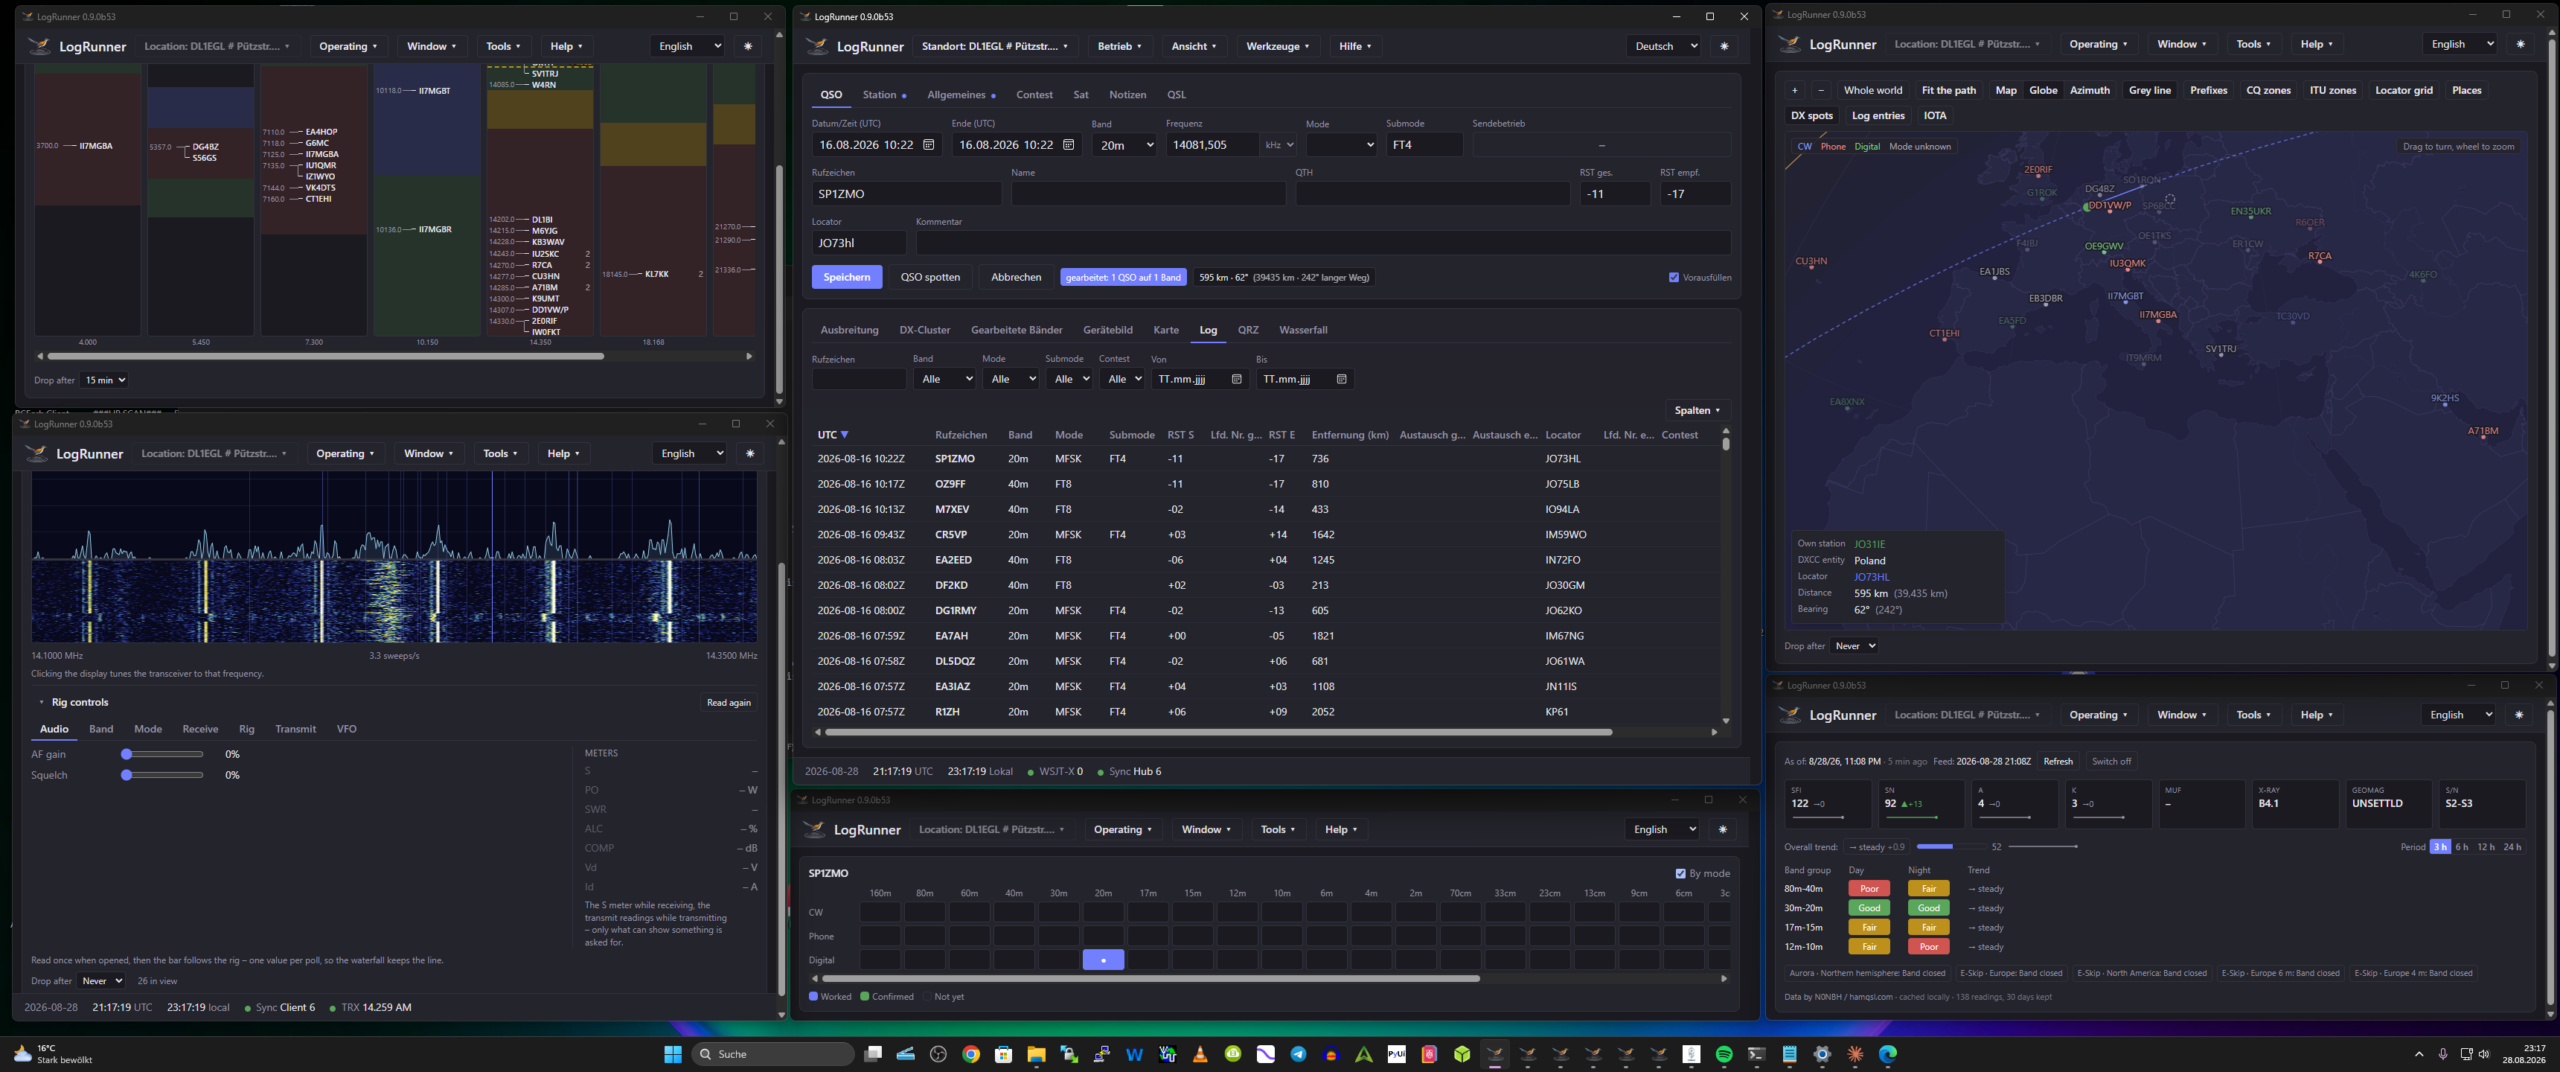Image resolution: width=2560 pixels, height=1072 pixels.
Task: Uncheck the Vorausfüllen checkbox
Action: (1674, 277)
